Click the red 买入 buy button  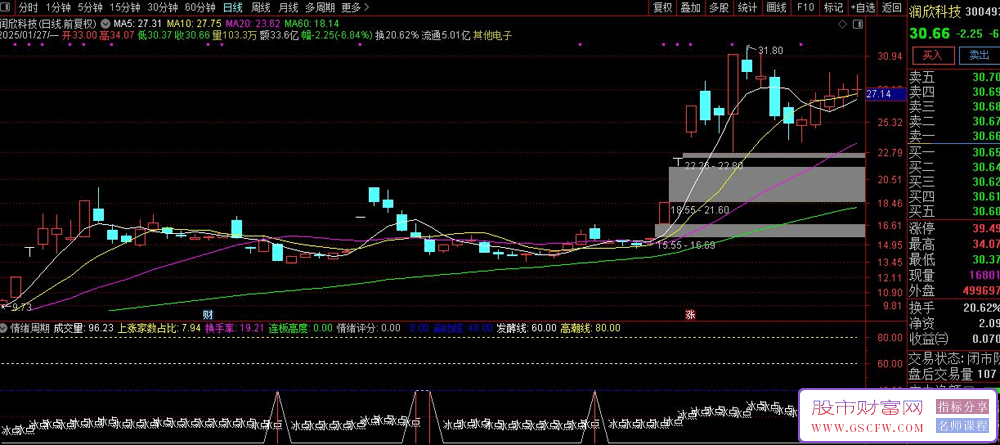(x=932, y=55)
